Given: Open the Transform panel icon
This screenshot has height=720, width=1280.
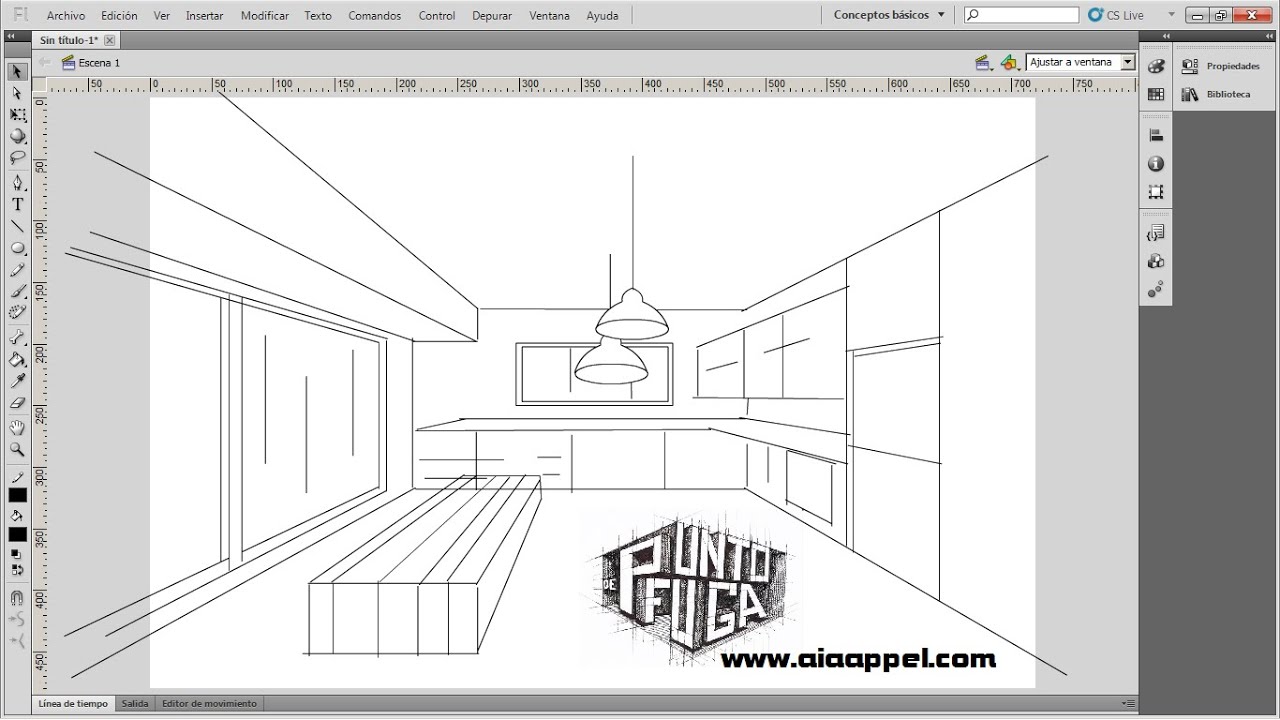Looking at the screenshot, I should [x=1156, y=192].
